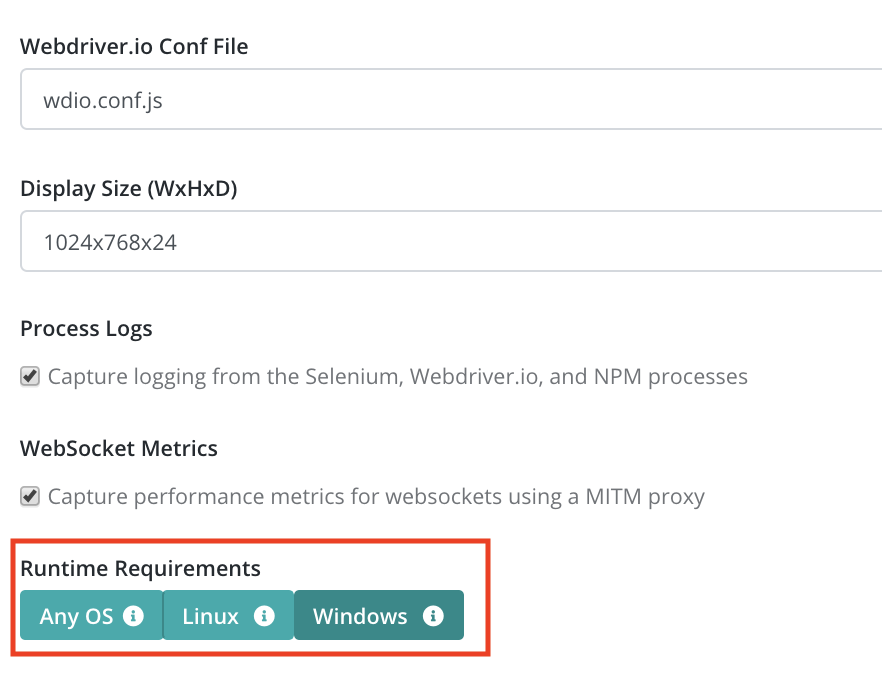Image resolution: width=882 pixels, height=680 pixels.
Task: Click the wdio.conf.js text value
Action: [x=103, y=101]
